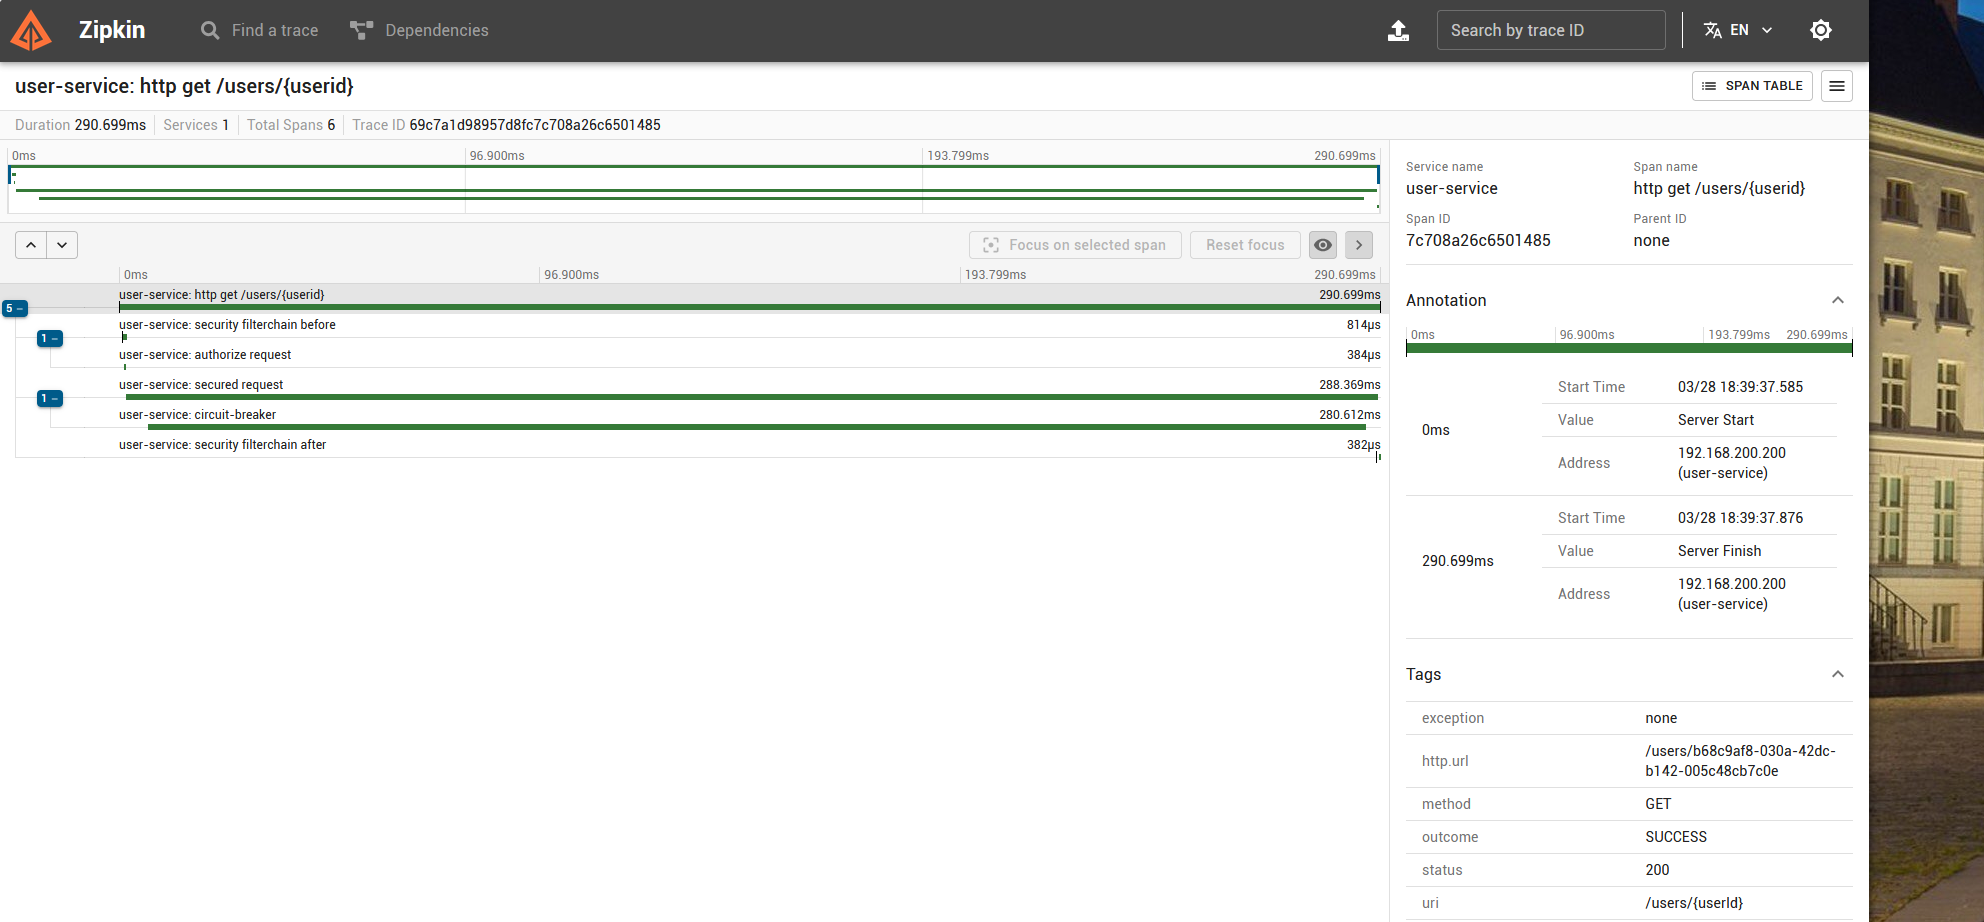Viewport: 1984px width, 922px height.
Task: Open the Dependencies page
Action: 420,30
